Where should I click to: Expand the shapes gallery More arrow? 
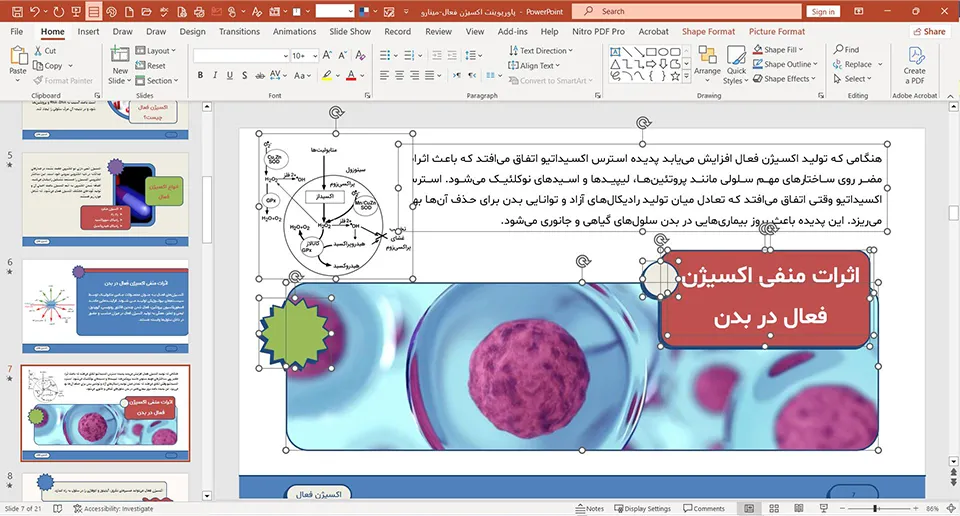[686, 78]
